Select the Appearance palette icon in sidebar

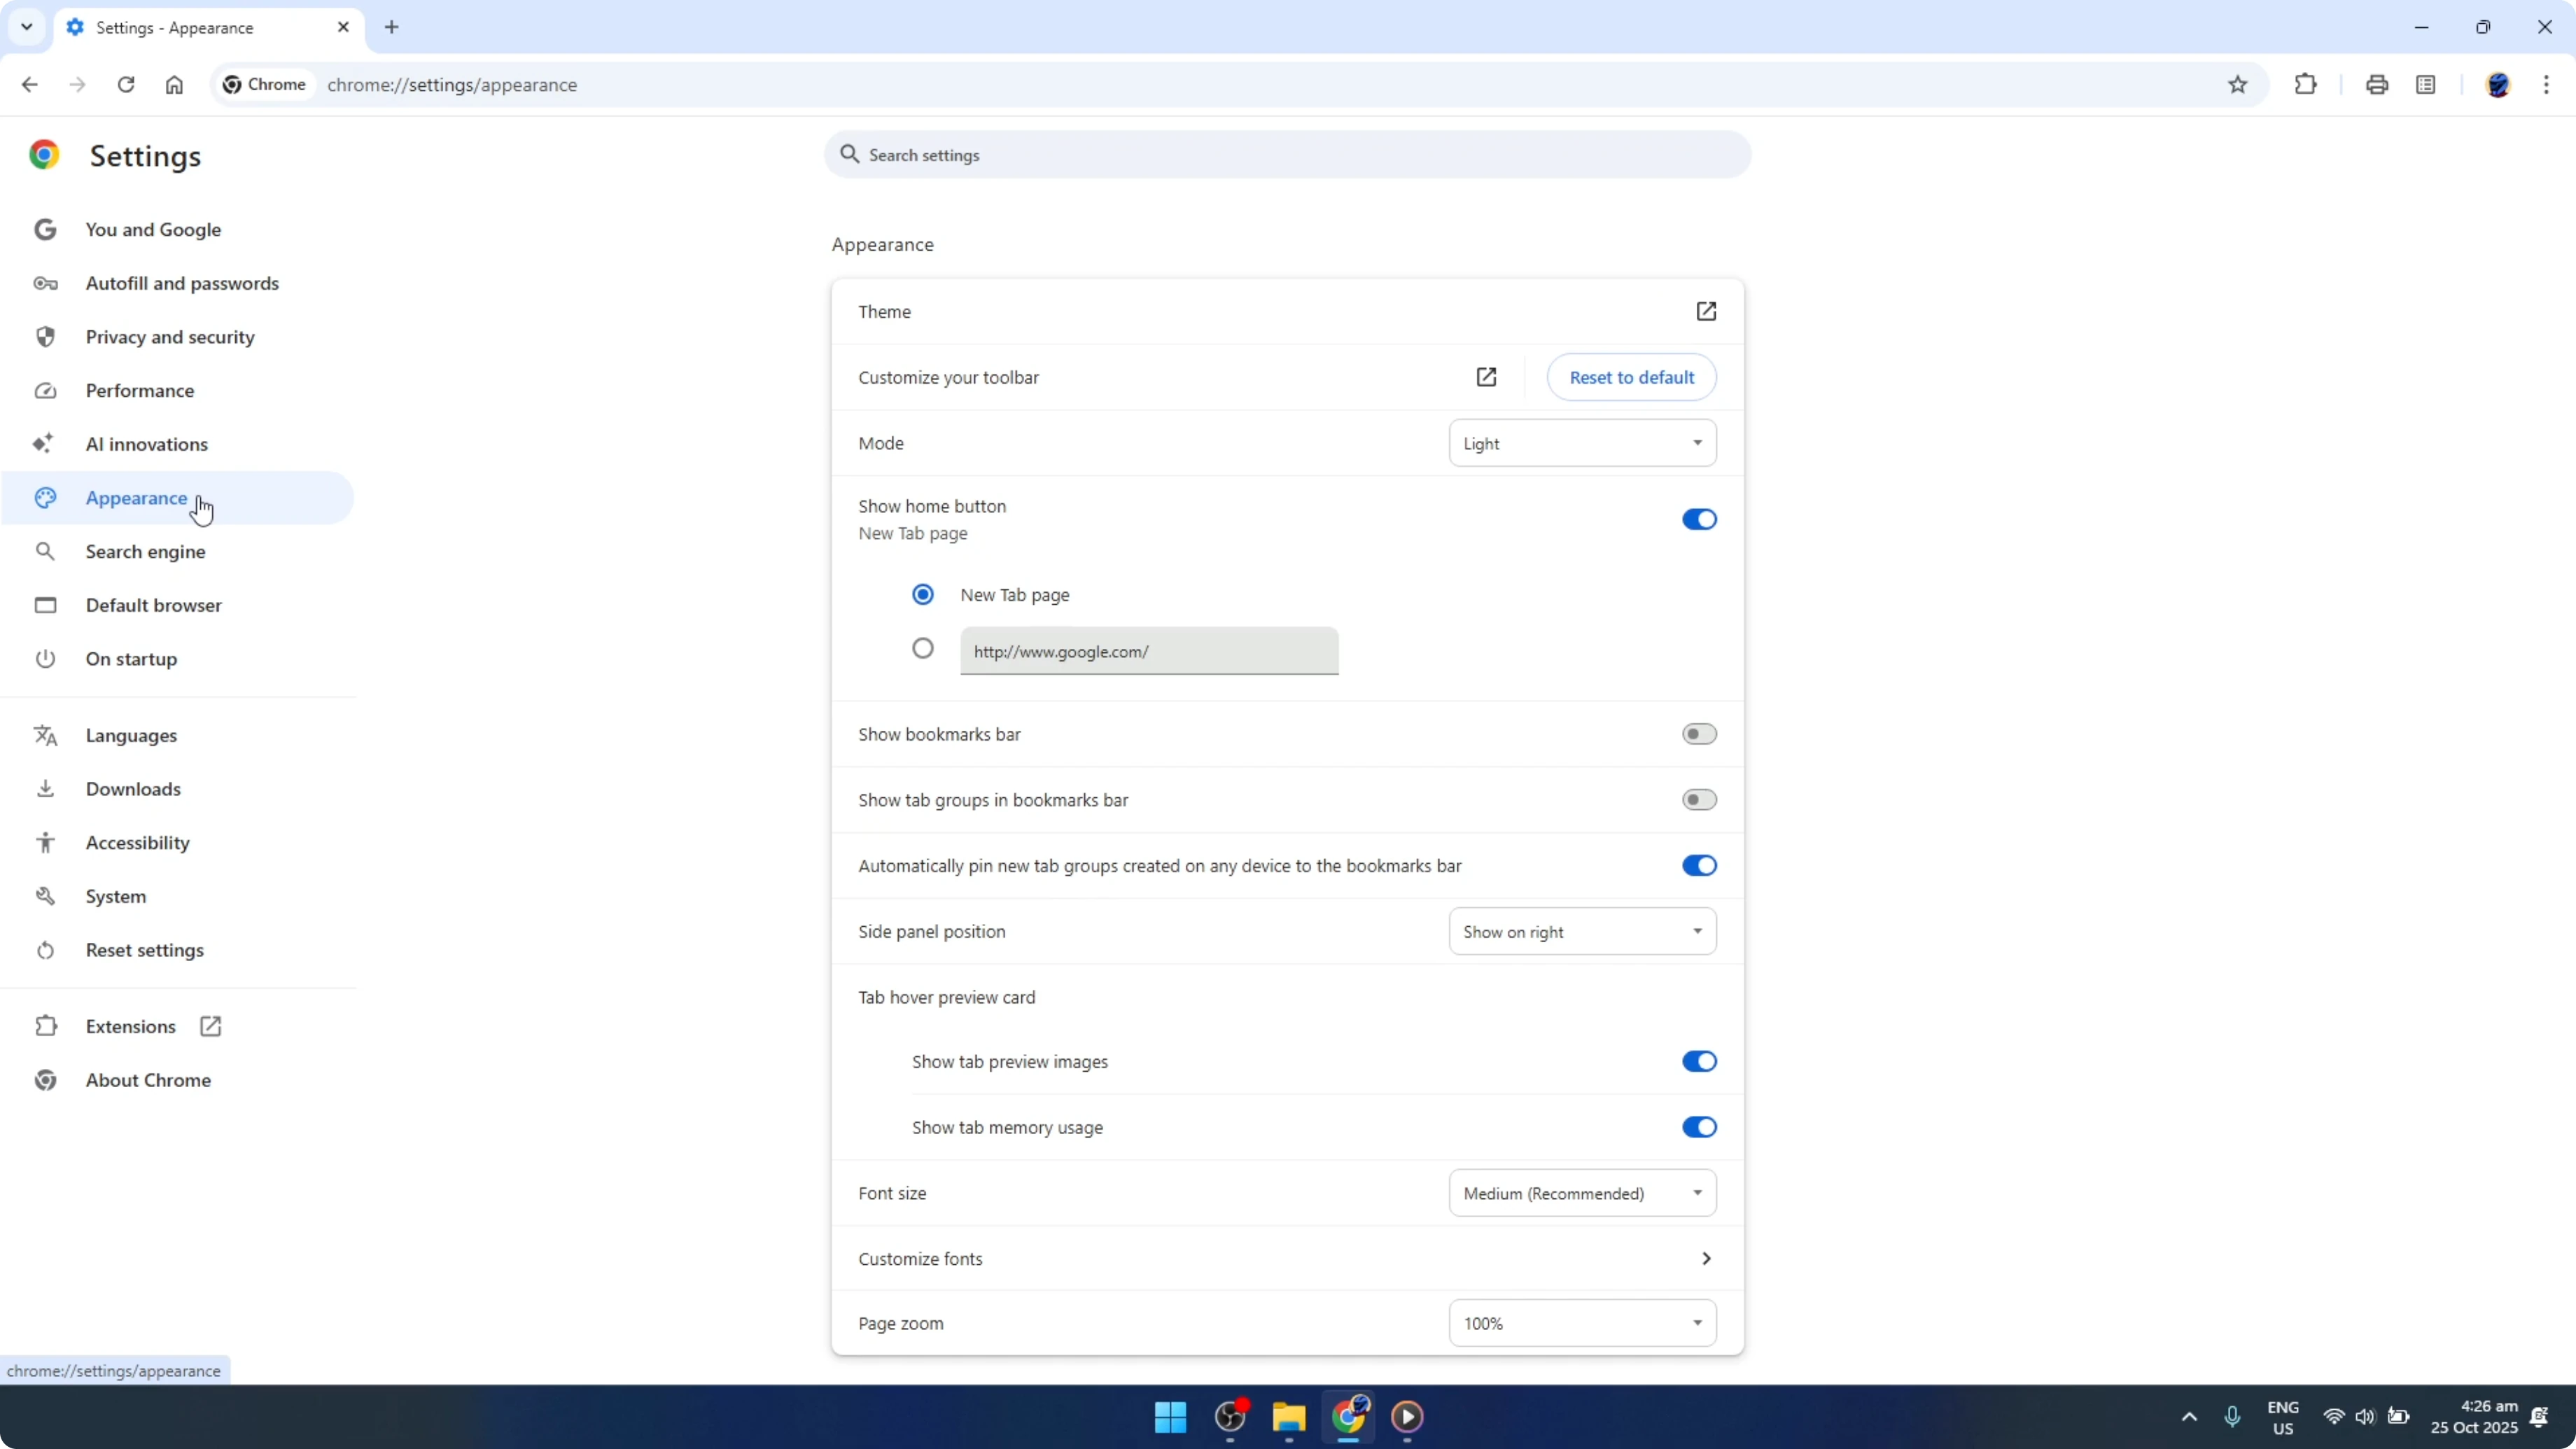coord(45,498)
